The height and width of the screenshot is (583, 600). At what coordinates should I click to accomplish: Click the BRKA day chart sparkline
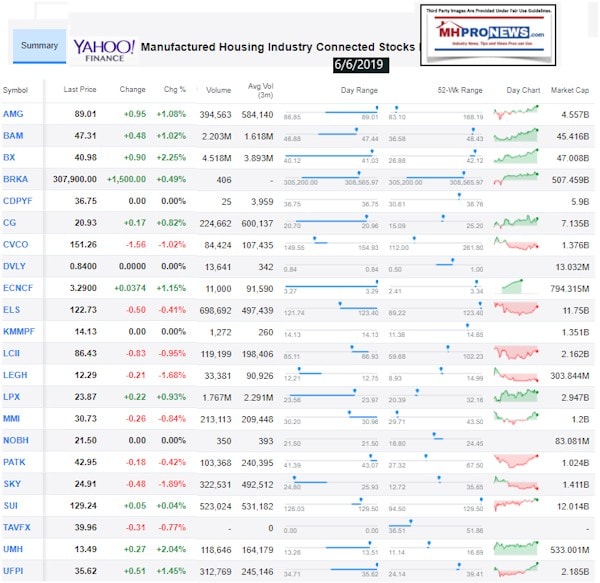[x=516, y=178]
